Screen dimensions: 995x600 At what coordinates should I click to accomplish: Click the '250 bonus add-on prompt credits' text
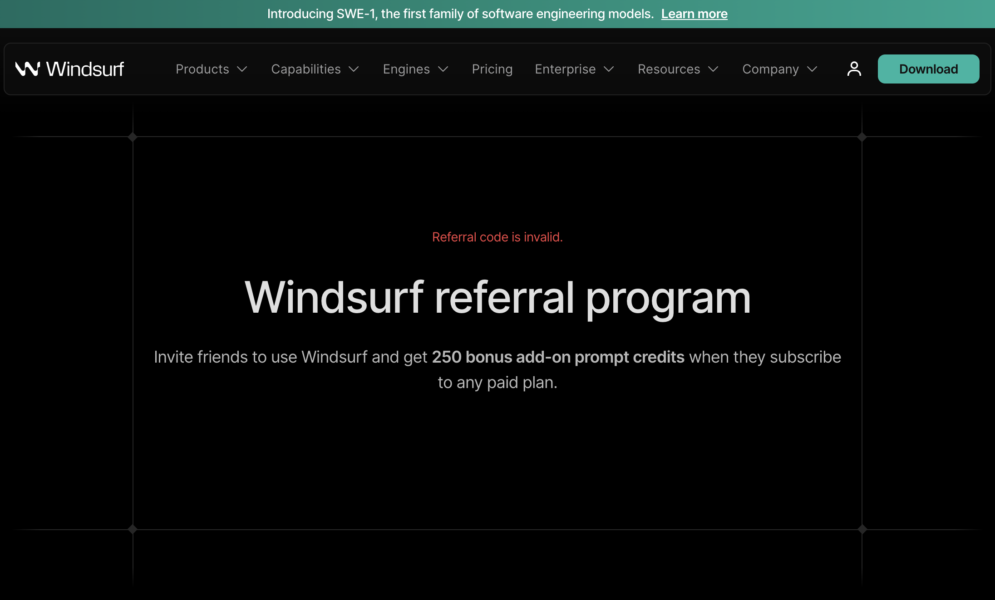point(558,357)
